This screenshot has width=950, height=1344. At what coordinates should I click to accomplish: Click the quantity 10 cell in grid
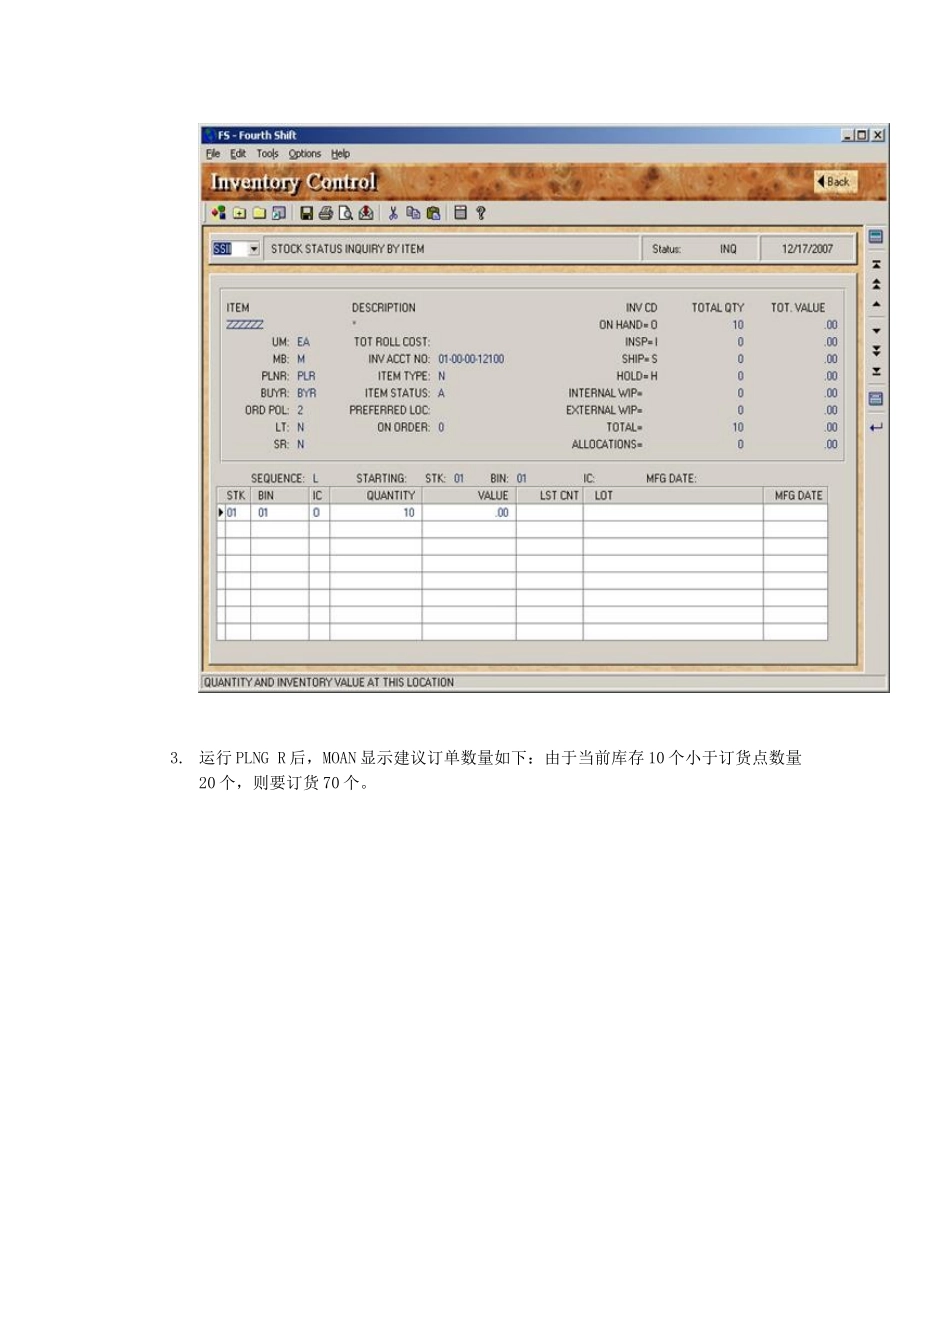coord(376,513)
